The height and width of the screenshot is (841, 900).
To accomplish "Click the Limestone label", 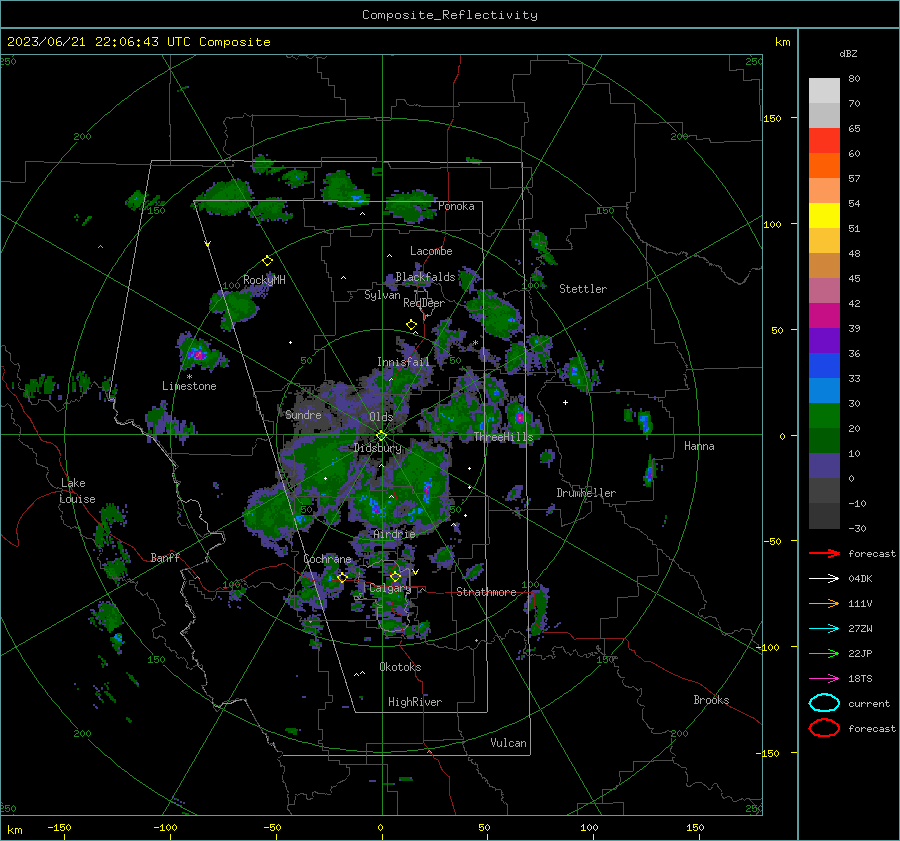I will click(x=189, y=386).
